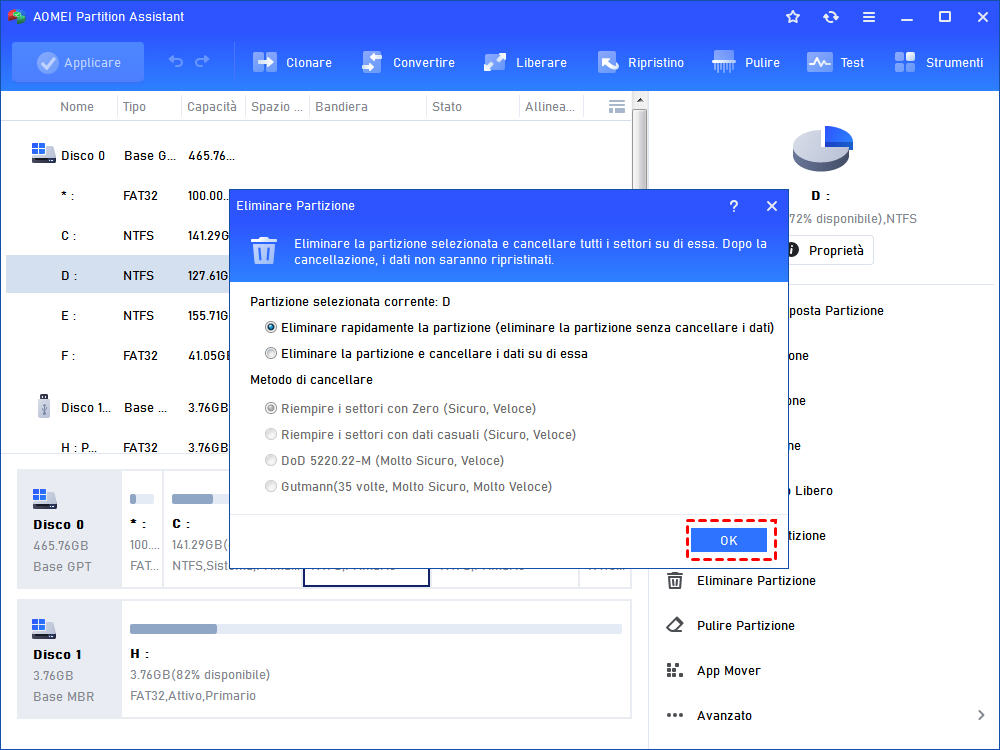Select Riempire i settori con Zero option

[401, 409]
